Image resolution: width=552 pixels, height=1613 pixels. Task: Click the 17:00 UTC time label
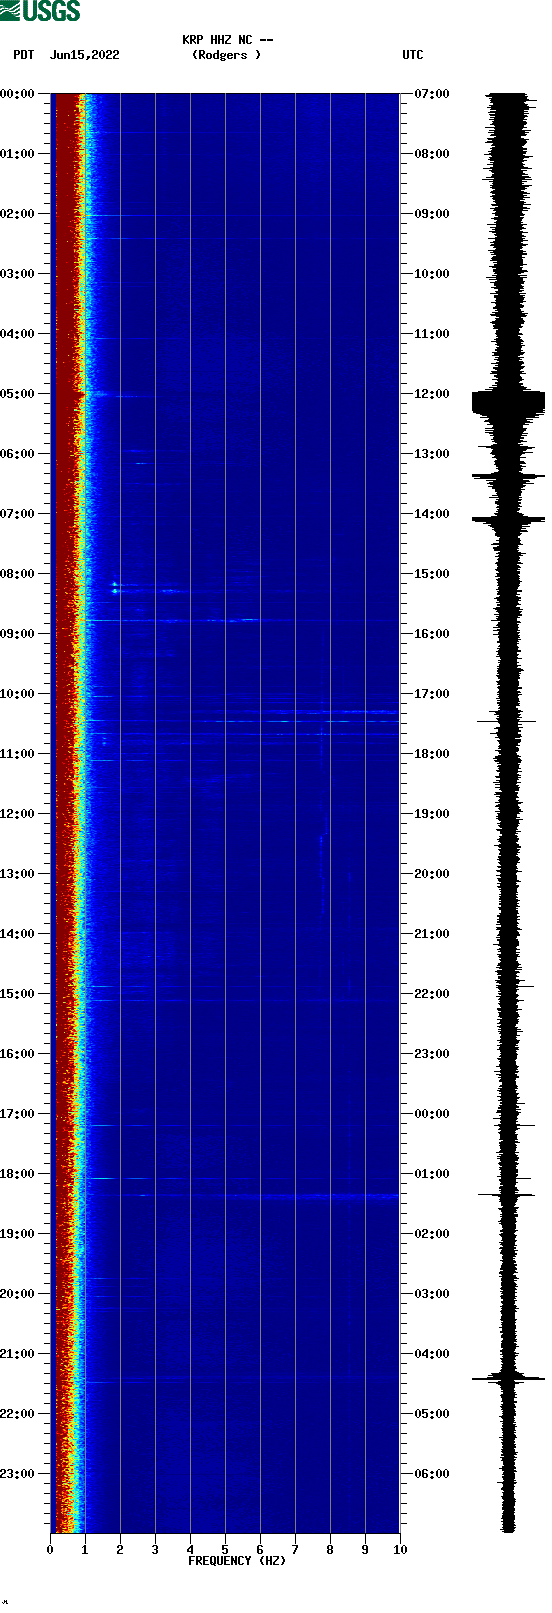(432, 694)
